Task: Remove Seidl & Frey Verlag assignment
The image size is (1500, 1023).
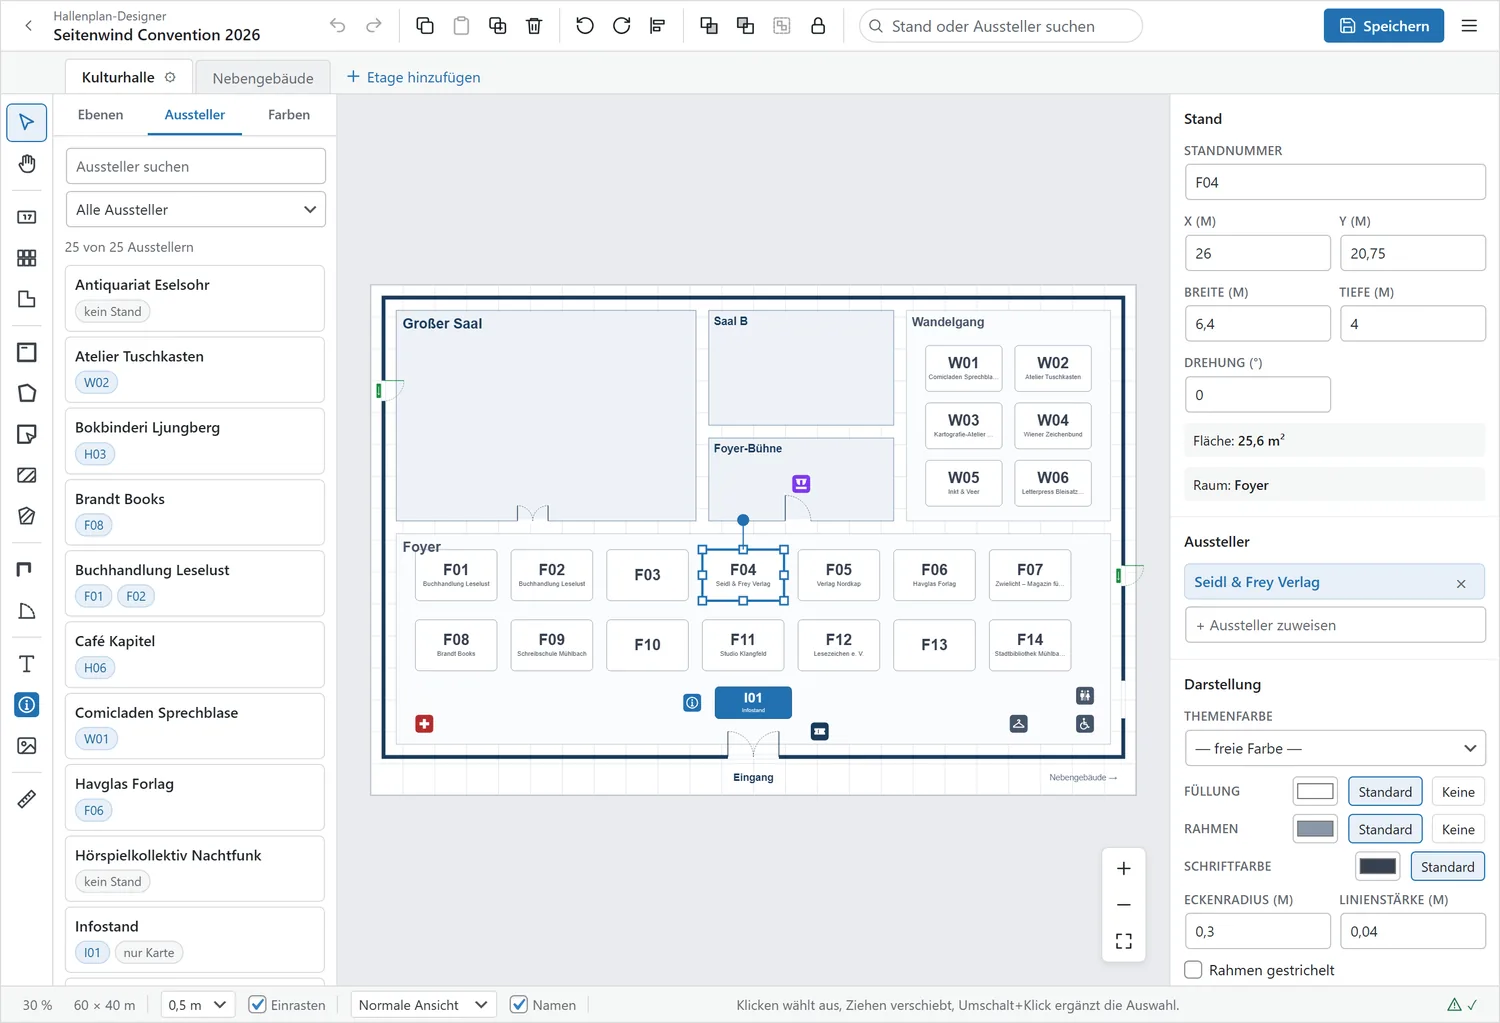Action: (1461, 583)
